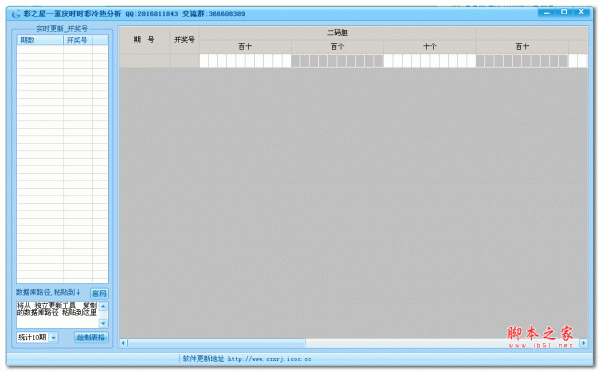This screenshot has width=600, height=372.
Task: Click the horizontal scrollbar thumb of the table
Action: pos(217,343)
